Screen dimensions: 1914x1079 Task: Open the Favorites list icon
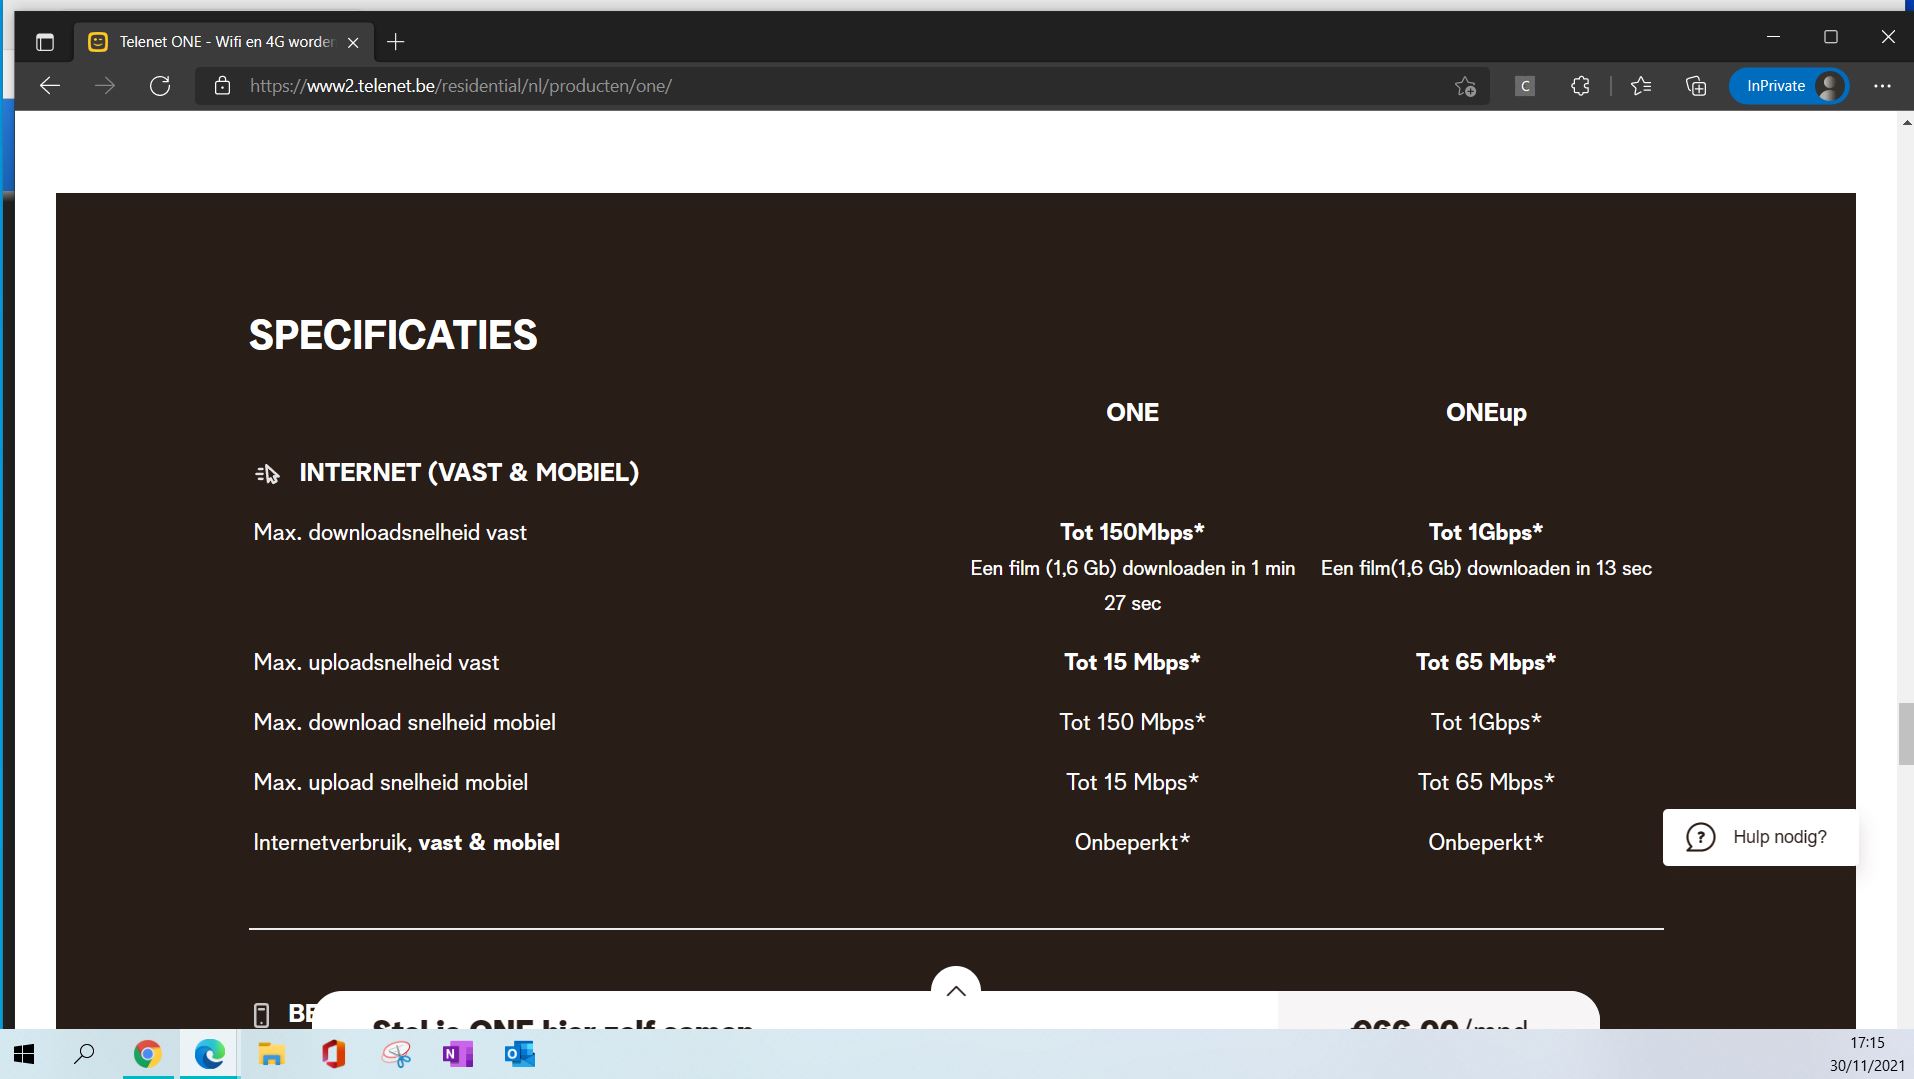pos(1641,86)
